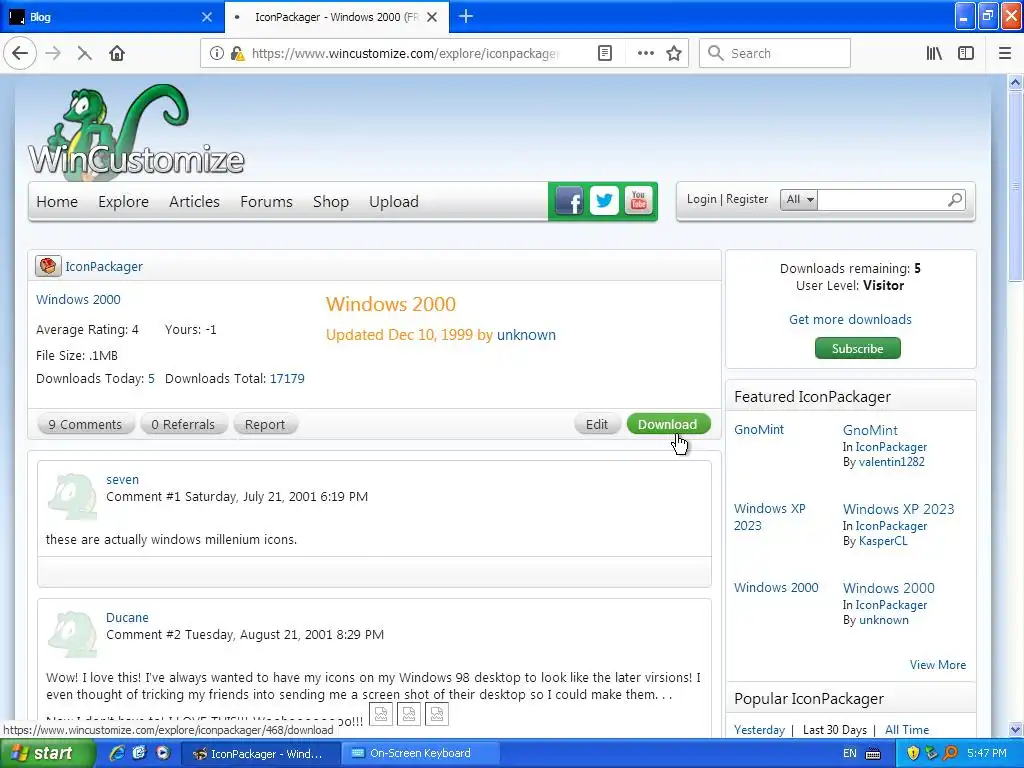The width and height of the screenshot is (1024, 768).
Task: Select the All Time popular filter
Action: (x=906, y=729)
